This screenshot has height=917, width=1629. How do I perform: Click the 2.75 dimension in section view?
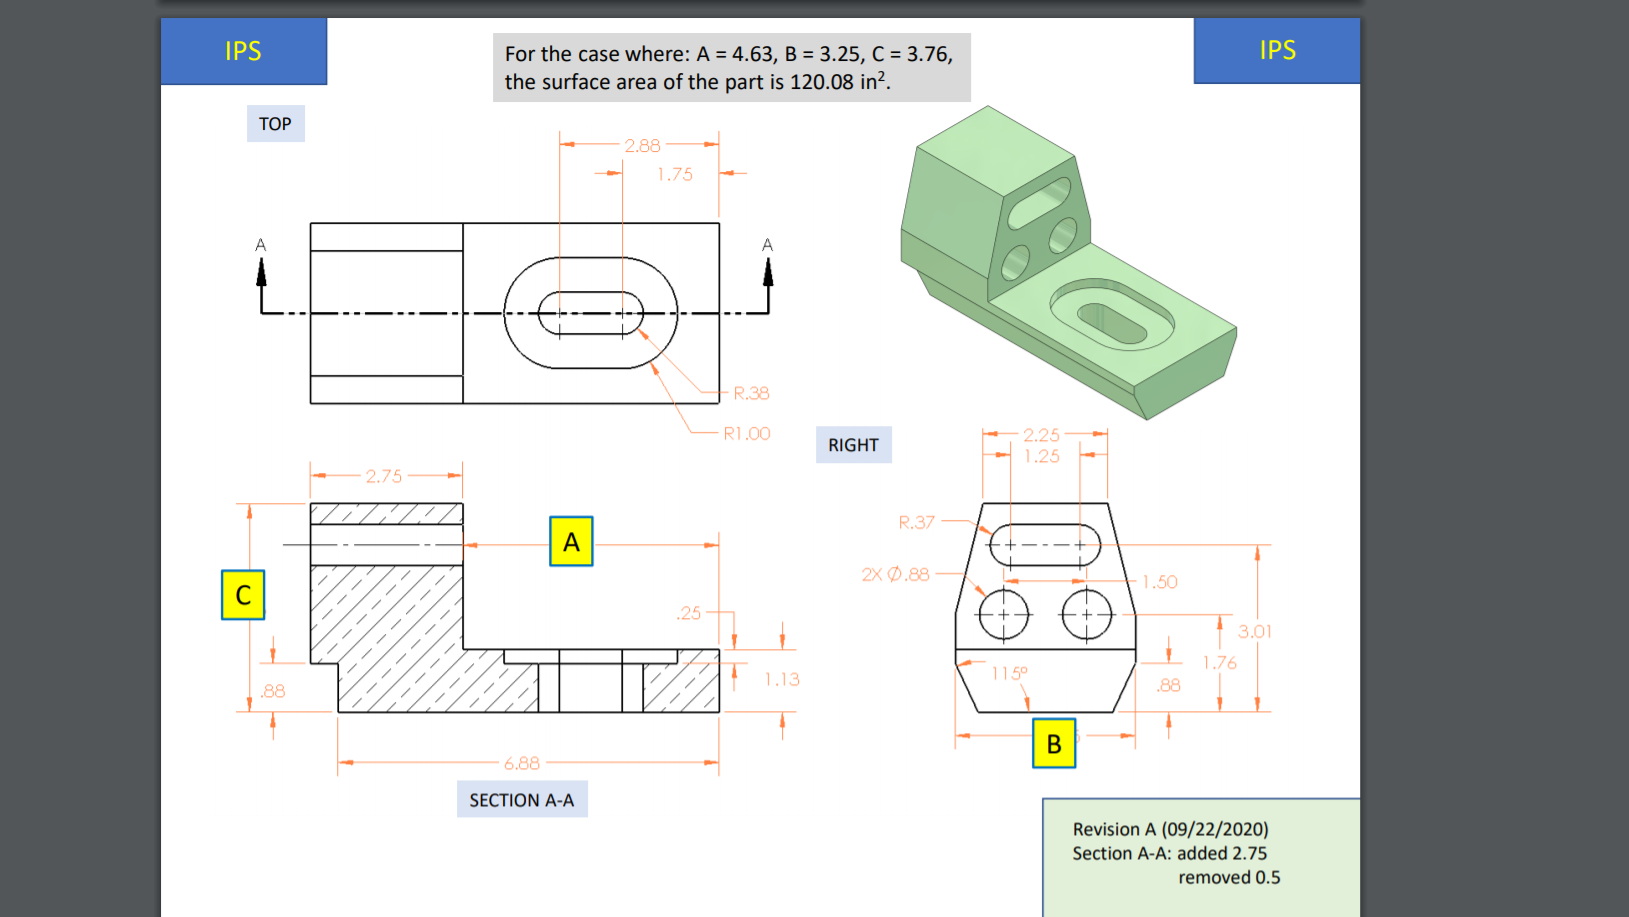(384, 476)
